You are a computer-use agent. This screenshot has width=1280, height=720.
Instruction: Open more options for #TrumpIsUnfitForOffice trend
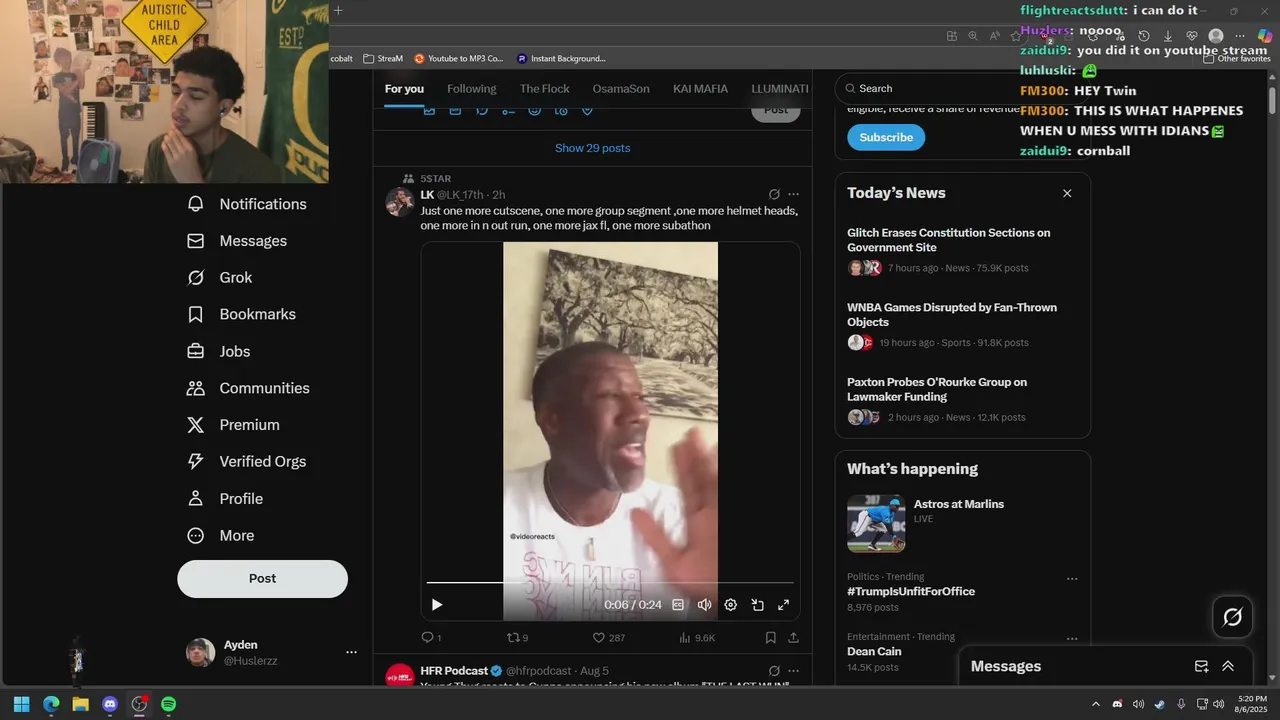1072,578
